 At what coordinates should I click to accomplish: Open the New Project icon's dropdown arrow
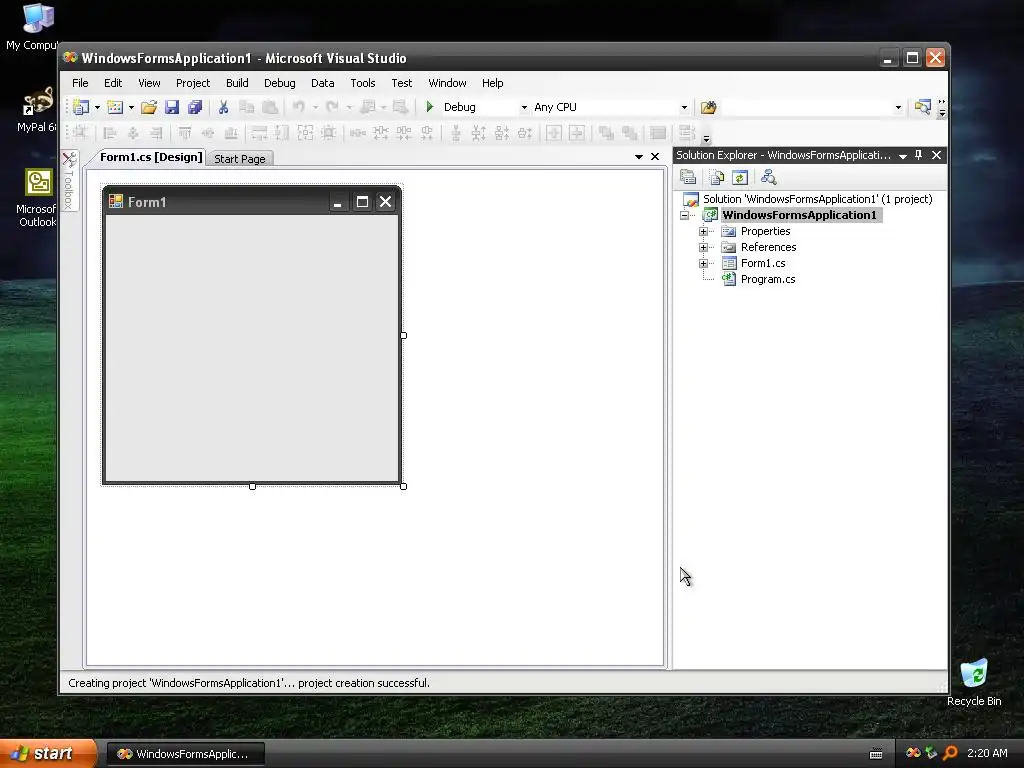97,107
